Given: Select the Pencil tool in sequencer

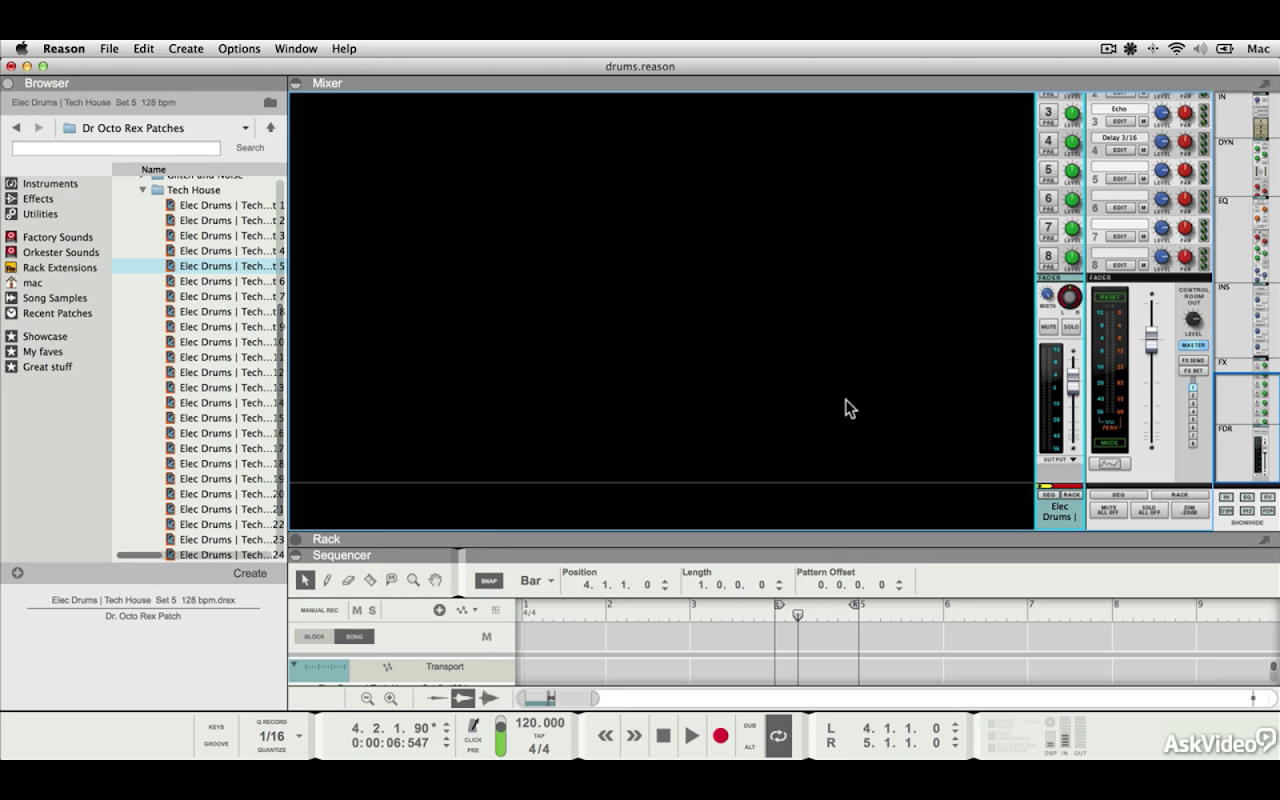Looking at the screenshot, I should pos(327,580).
